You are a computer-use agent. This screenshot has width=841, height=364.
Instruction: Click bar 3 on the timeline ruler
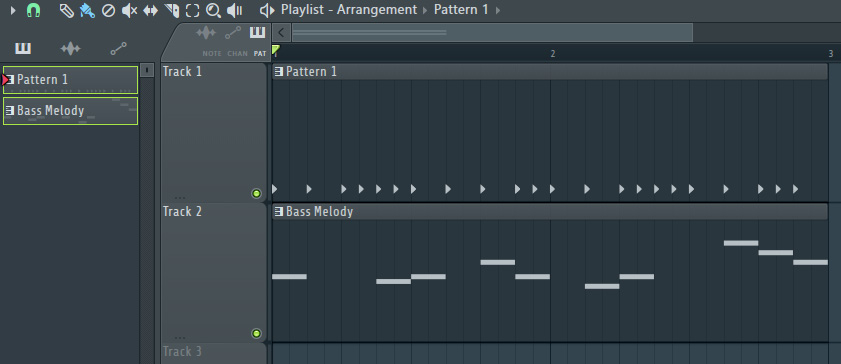(x=831, y=54)
